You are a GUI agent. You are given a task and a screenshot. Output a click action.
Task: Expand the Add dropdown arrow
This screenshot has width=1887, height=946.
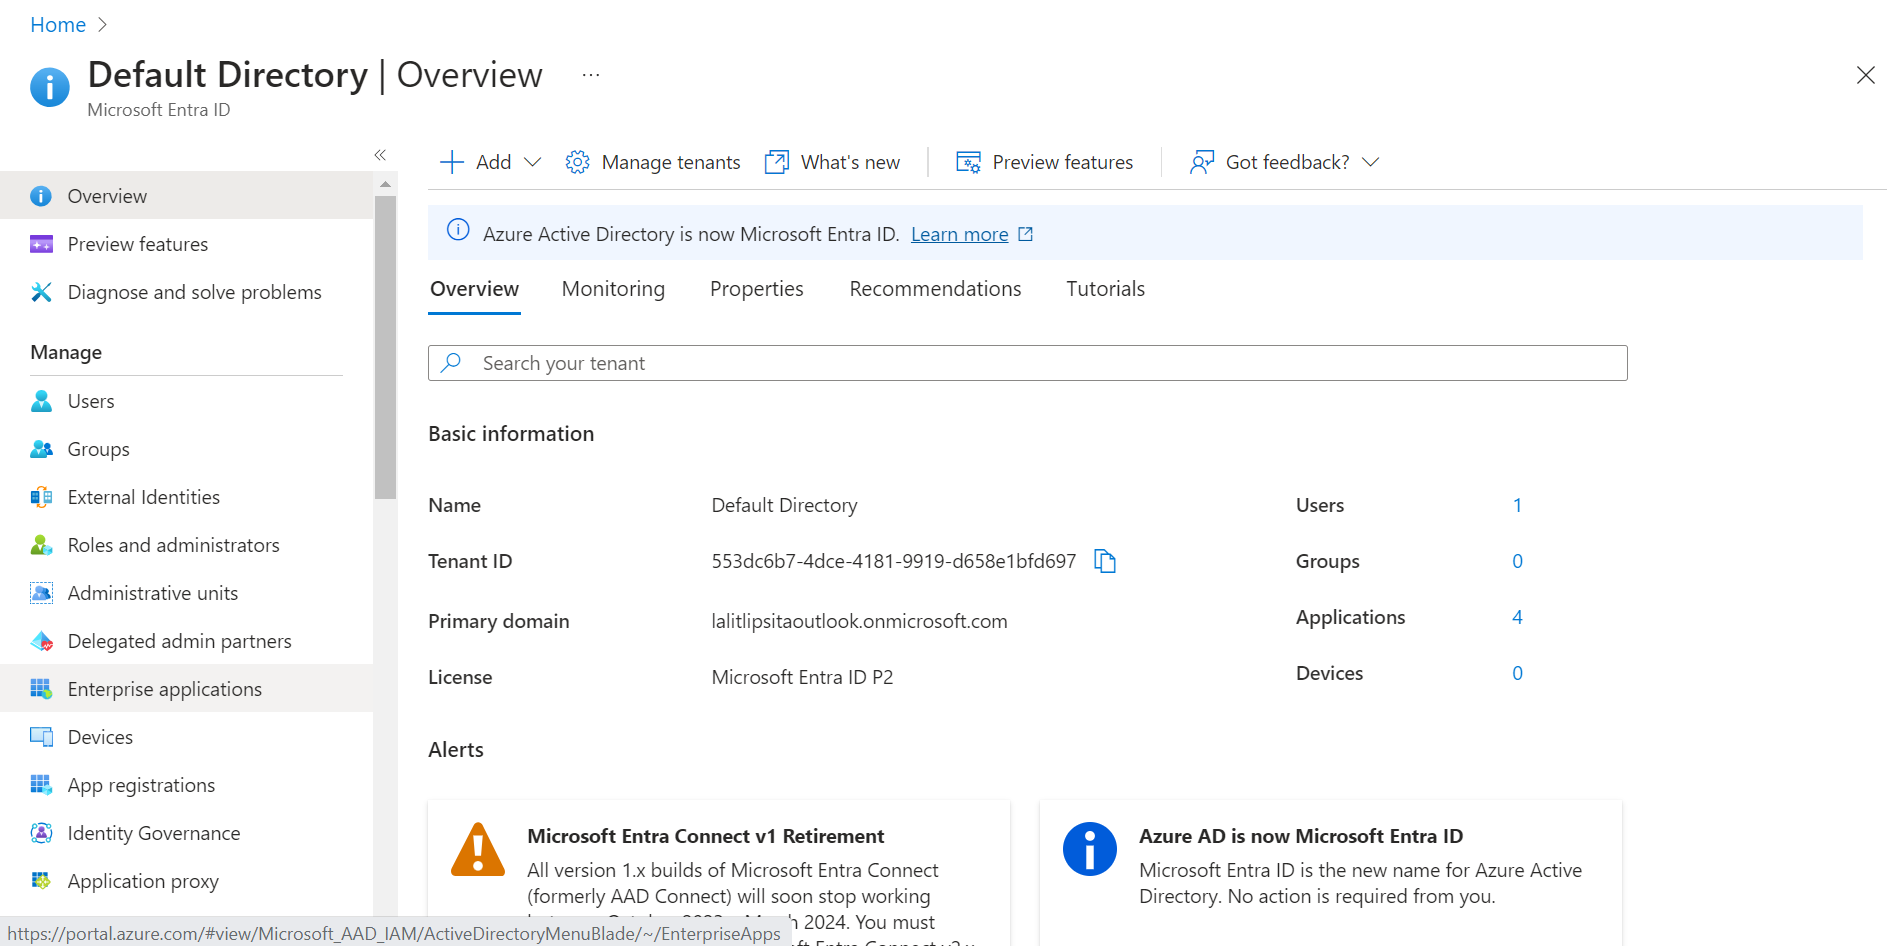click(533, 162)
